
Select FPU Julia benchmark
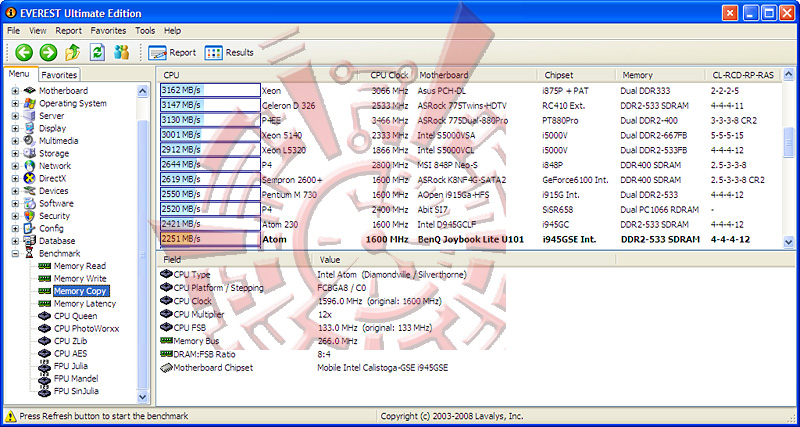coord(70,366)
